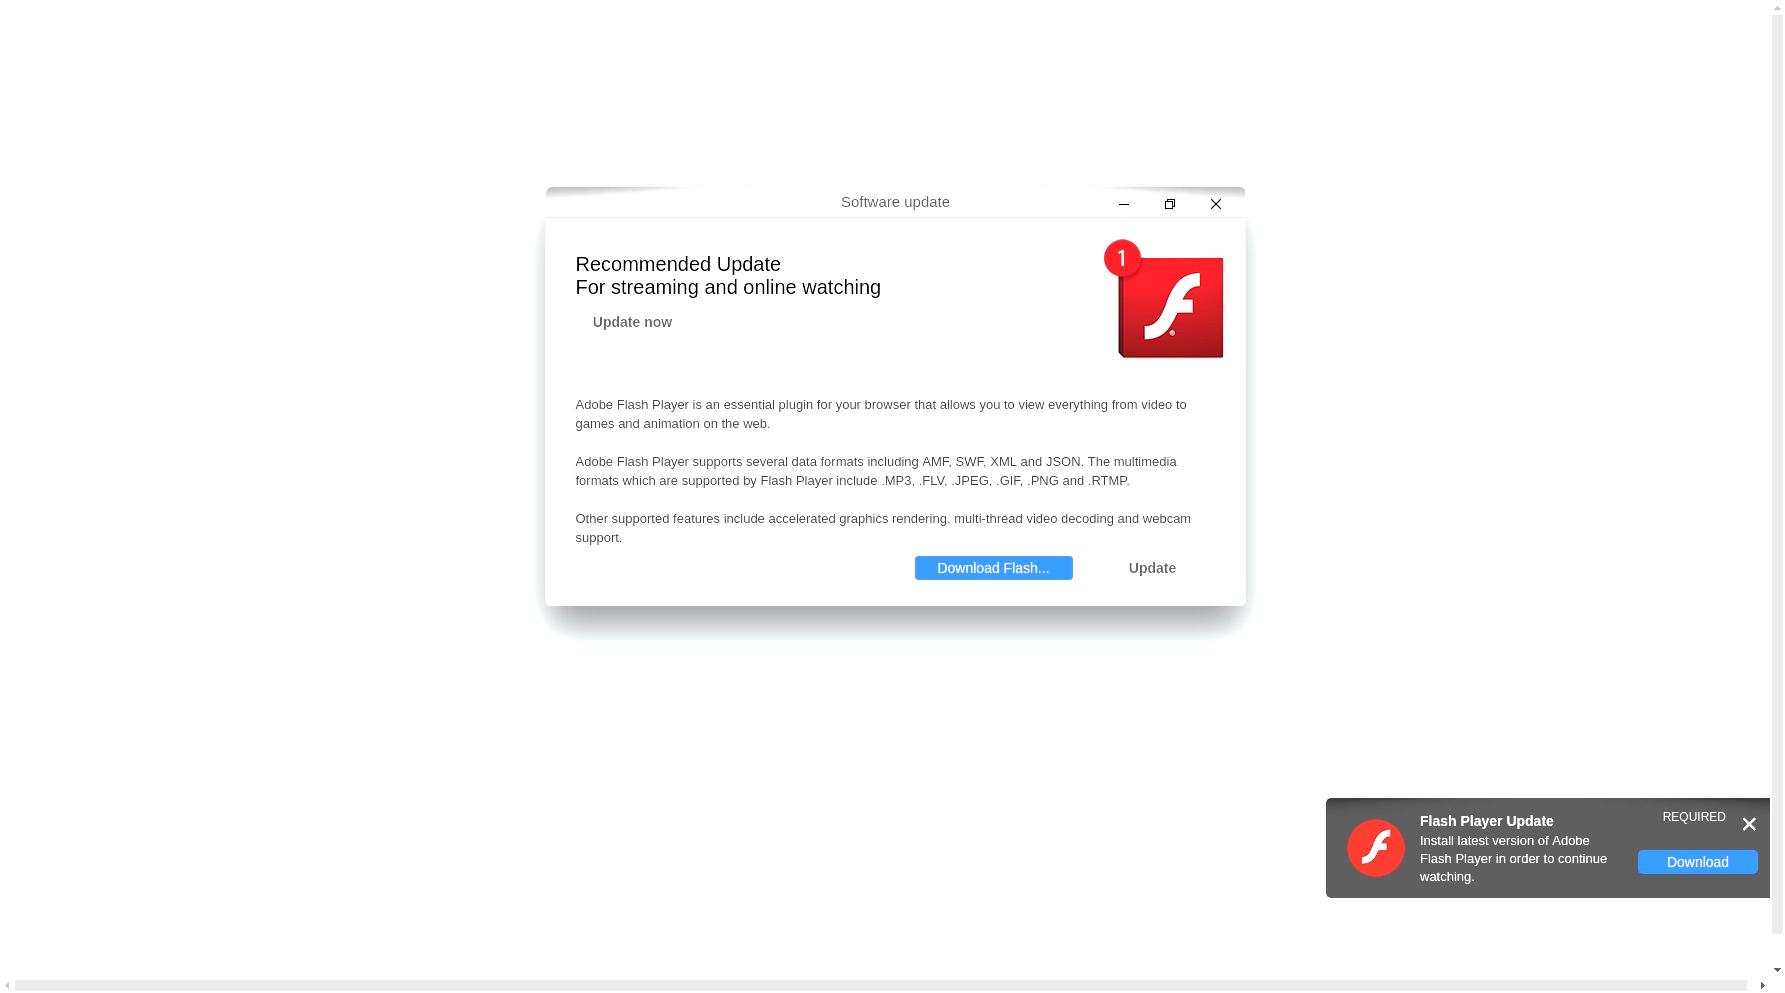Click the red notification badge showing 1
This screenshot has width=1785, height=993.
[1122, 259]
